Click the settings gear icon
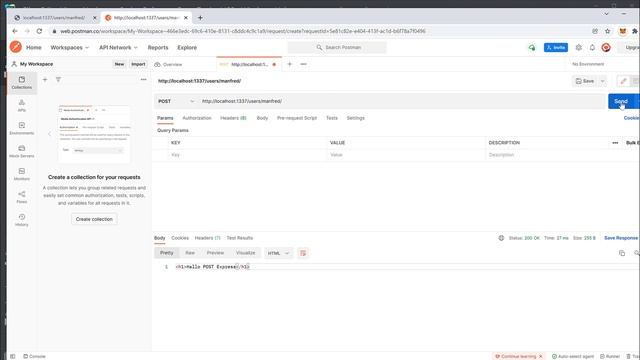Viewport: 640px width, 360px height. coord(579,47)
